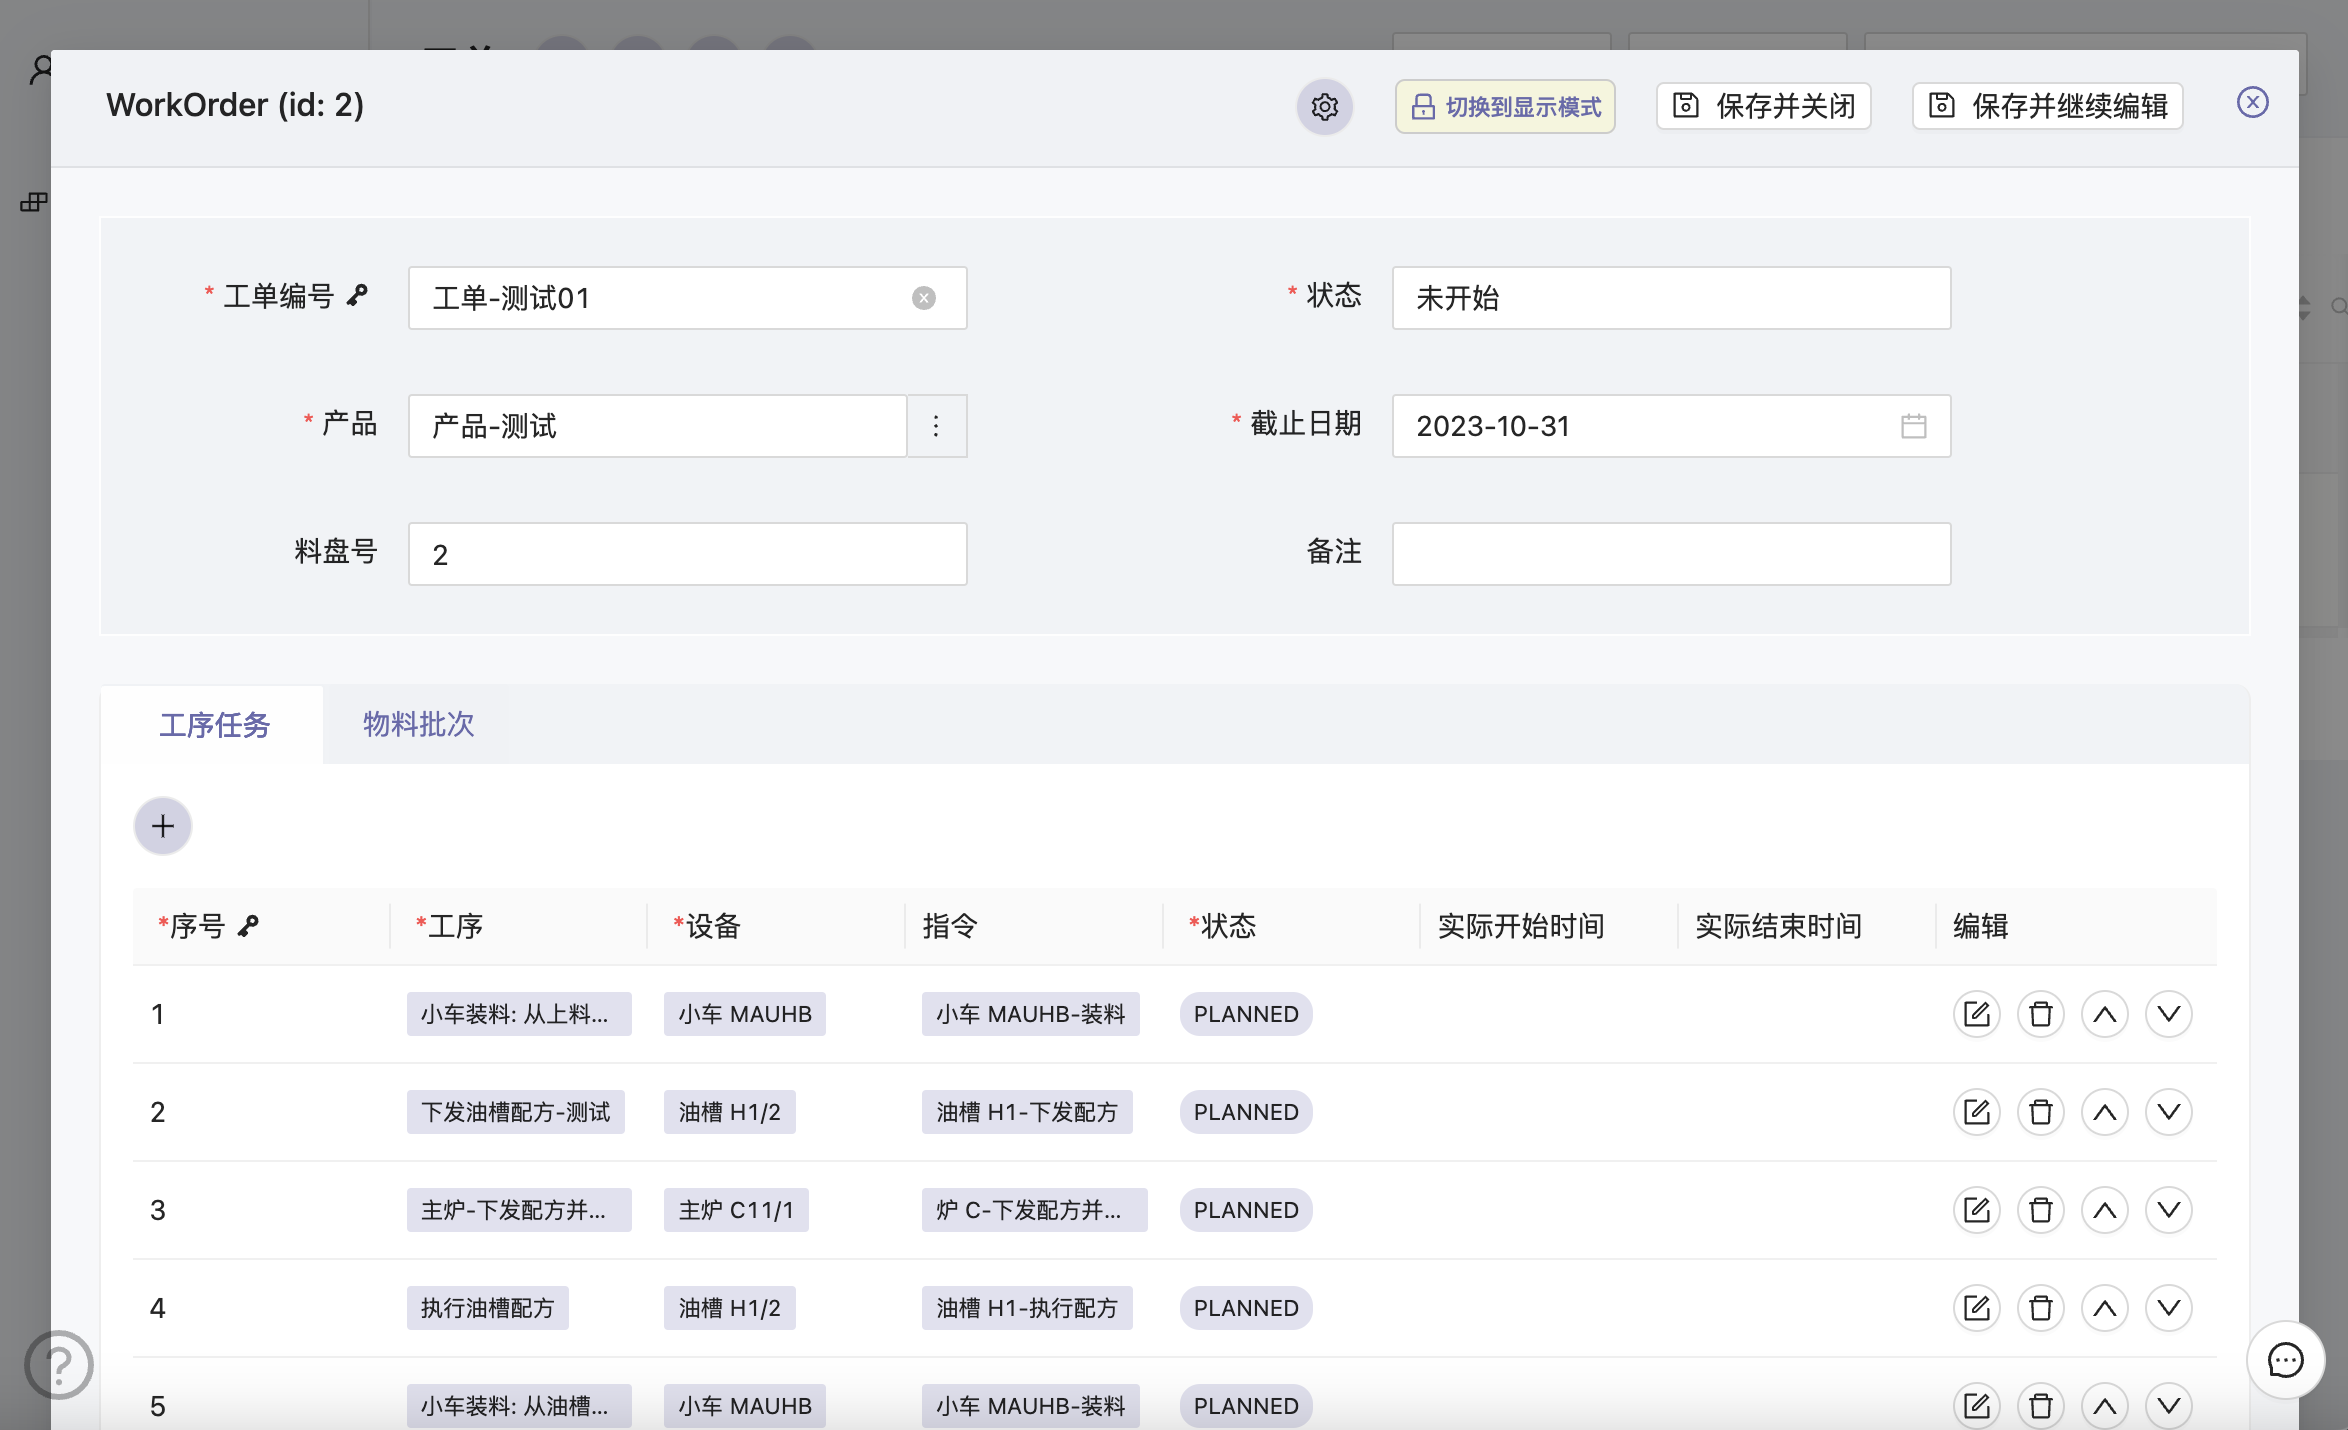
Task: Click the 料盘号 input field
Action: click(x=687, y=554)
